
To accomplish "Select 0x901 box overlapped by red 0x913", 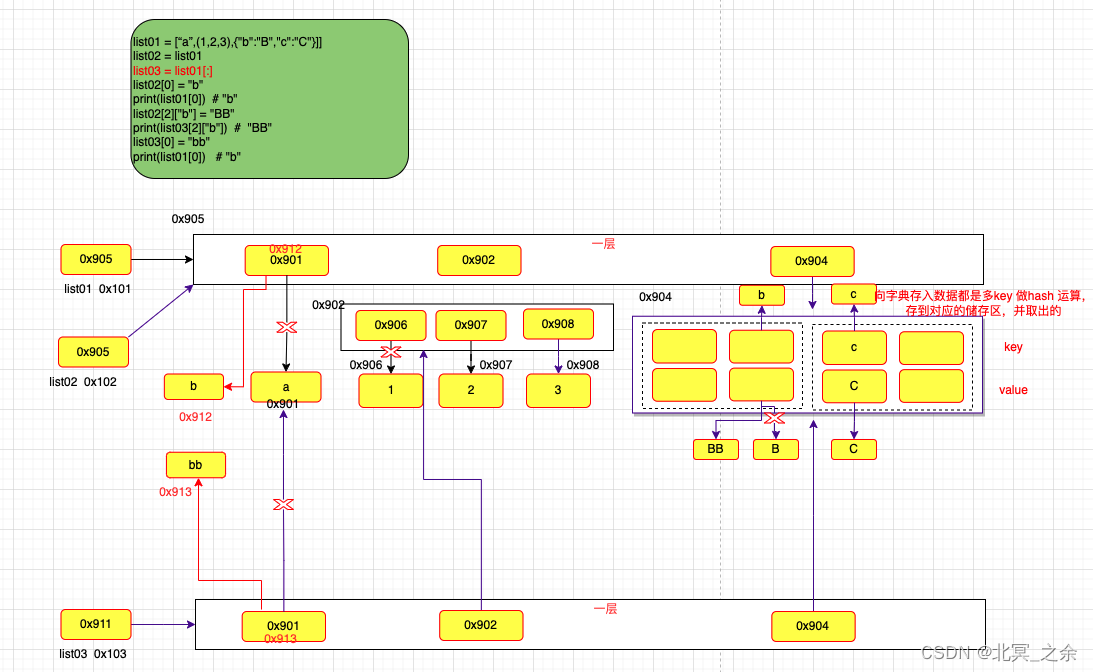I will pyautogui.click(x=284, y=627).
